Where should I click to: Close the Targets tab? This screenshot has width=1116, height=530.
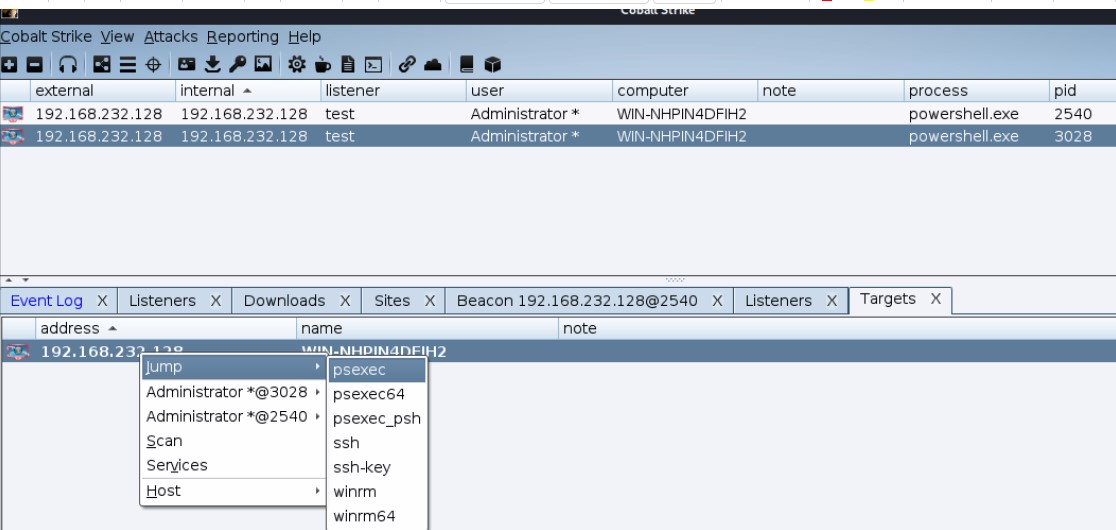coord(936,299)
